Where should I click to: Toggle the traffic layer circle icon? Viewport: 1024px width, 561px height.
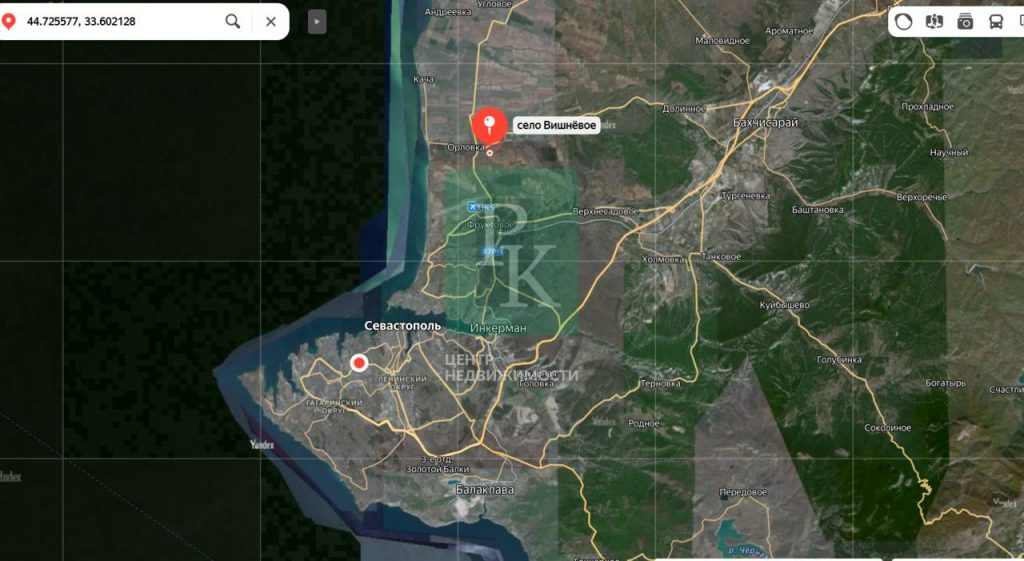[904, 21]
